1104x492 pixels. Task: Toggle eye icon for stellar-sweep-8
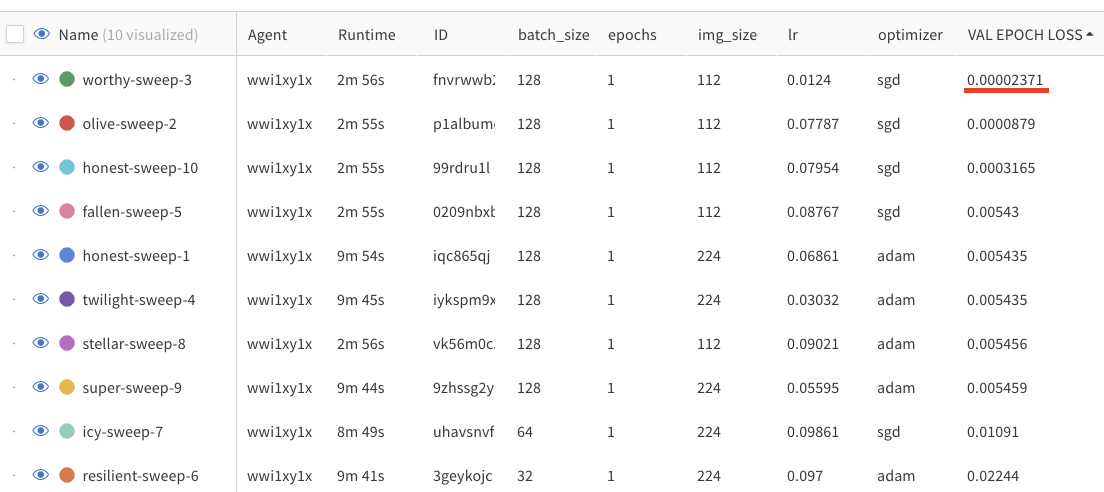point(41,343)
